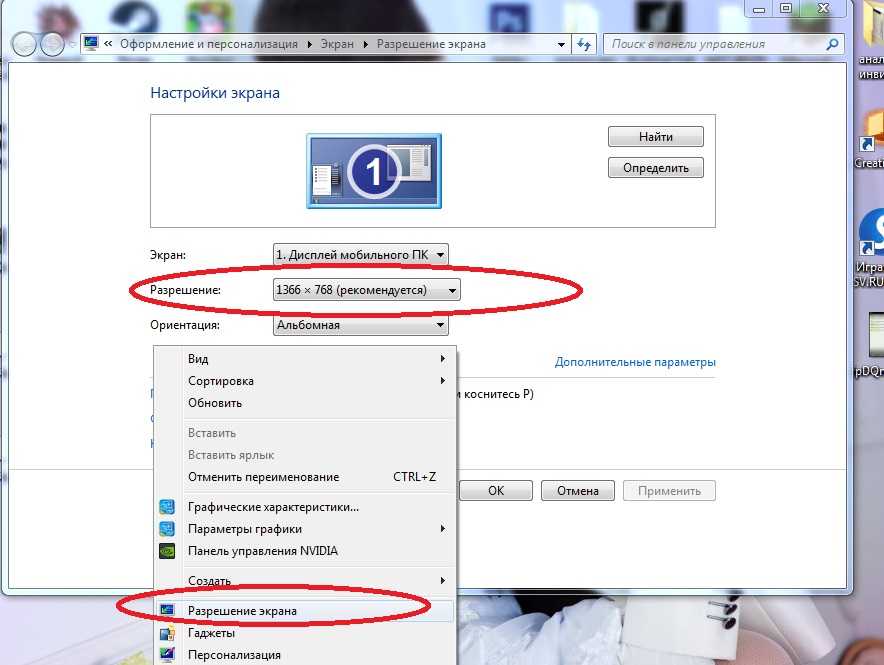The height and width of the screenshot is (665, 884).
Task: Click the Персонализация icon in menu
Action: click(x=167, y=654)
